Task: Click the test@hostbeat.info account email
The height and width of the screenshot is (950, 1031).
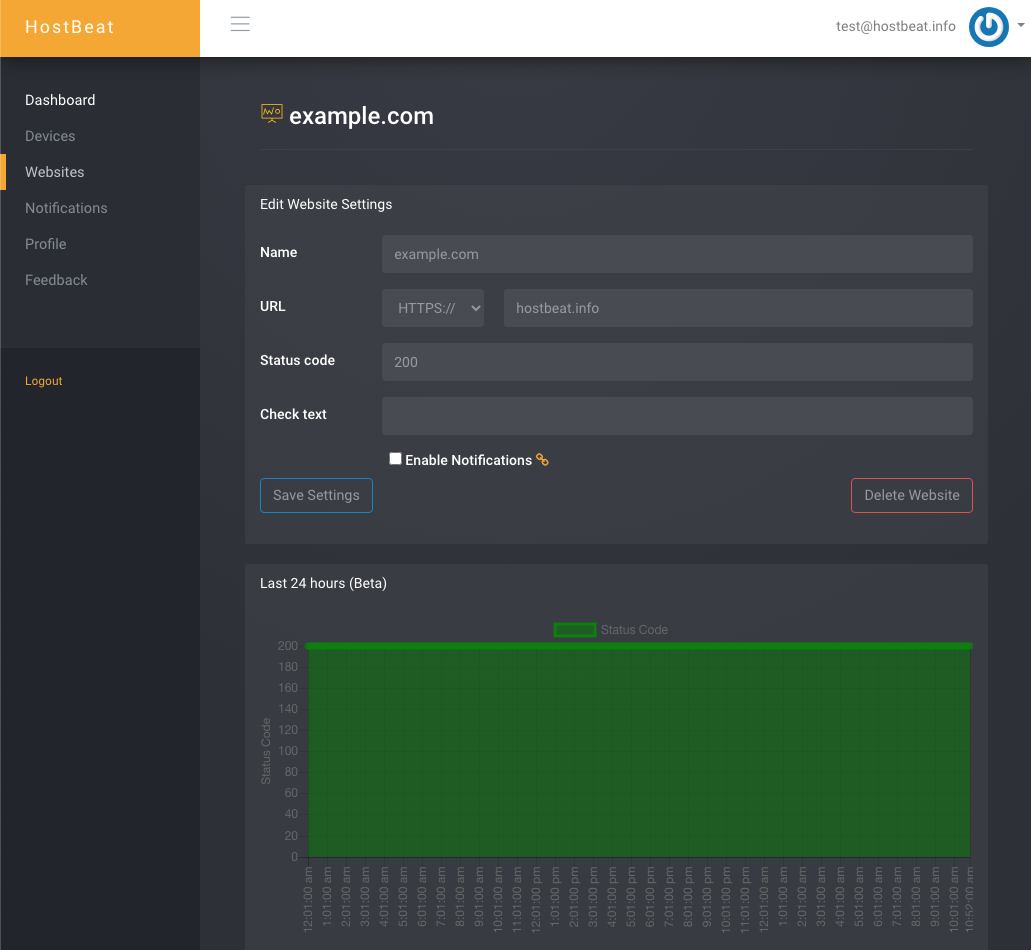Action: (x=896, y=26)
